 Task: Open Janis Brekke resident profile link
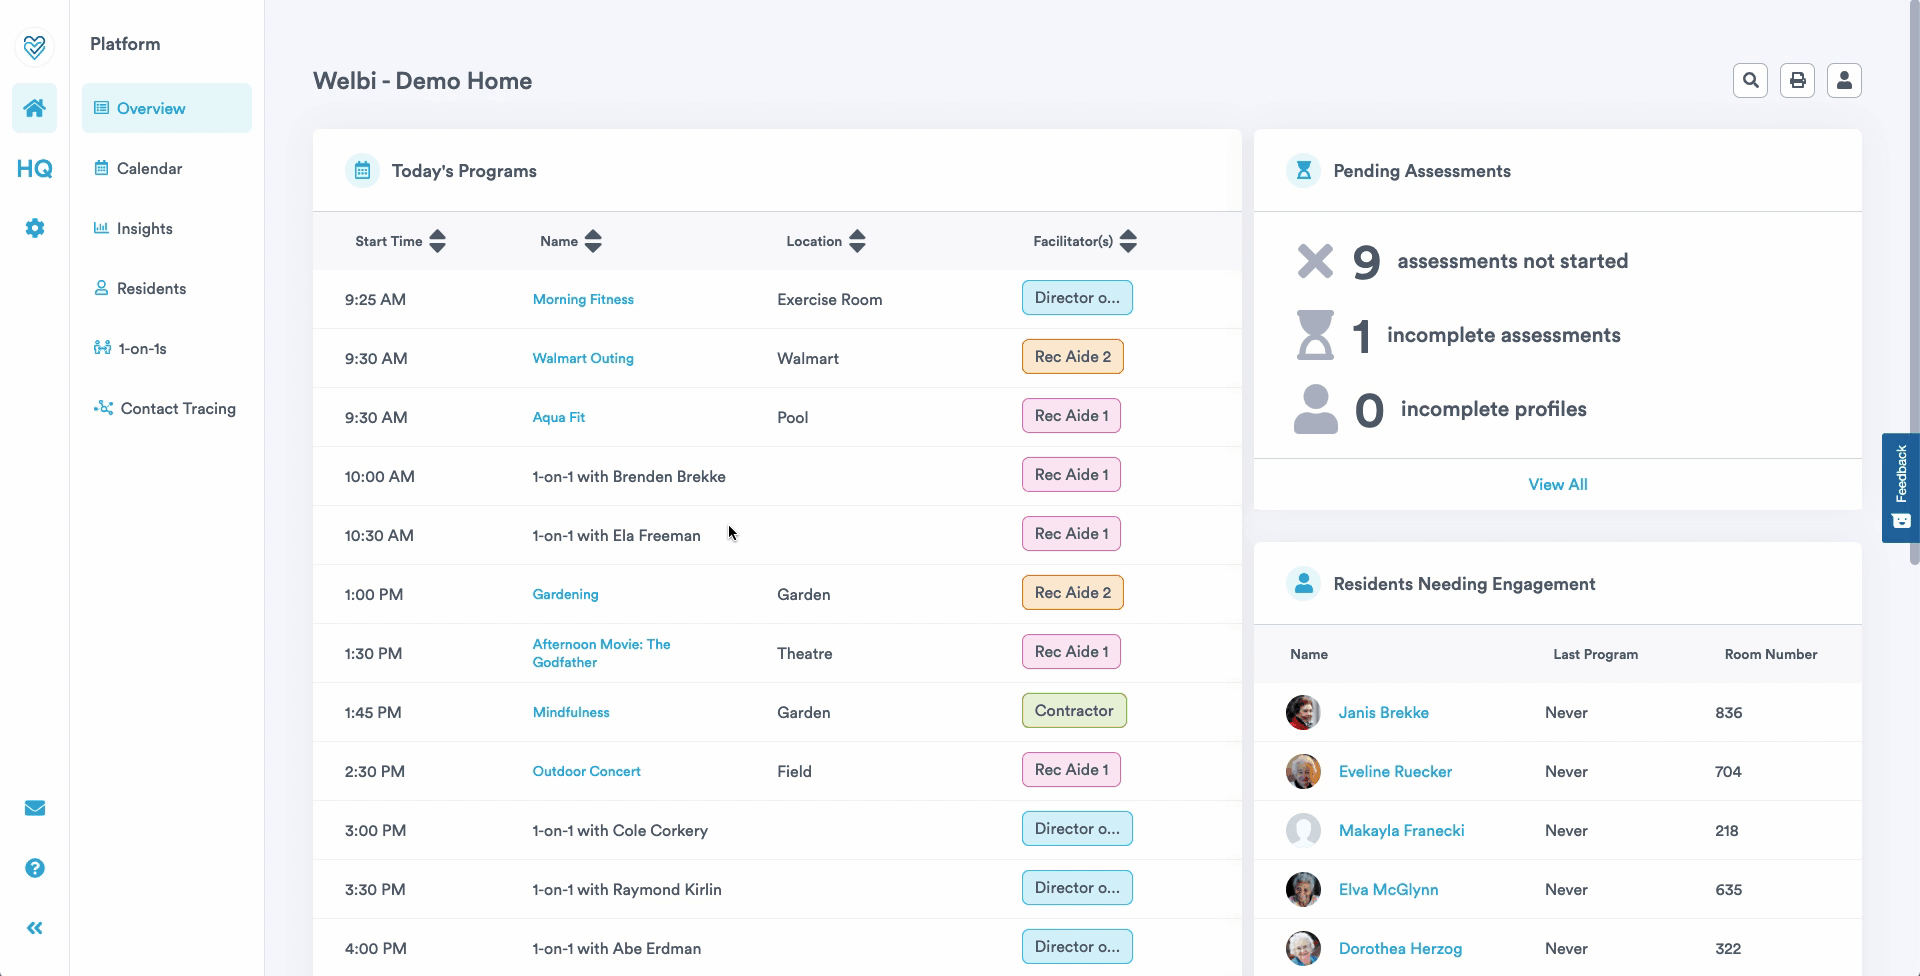click(x=1383, y=712)
